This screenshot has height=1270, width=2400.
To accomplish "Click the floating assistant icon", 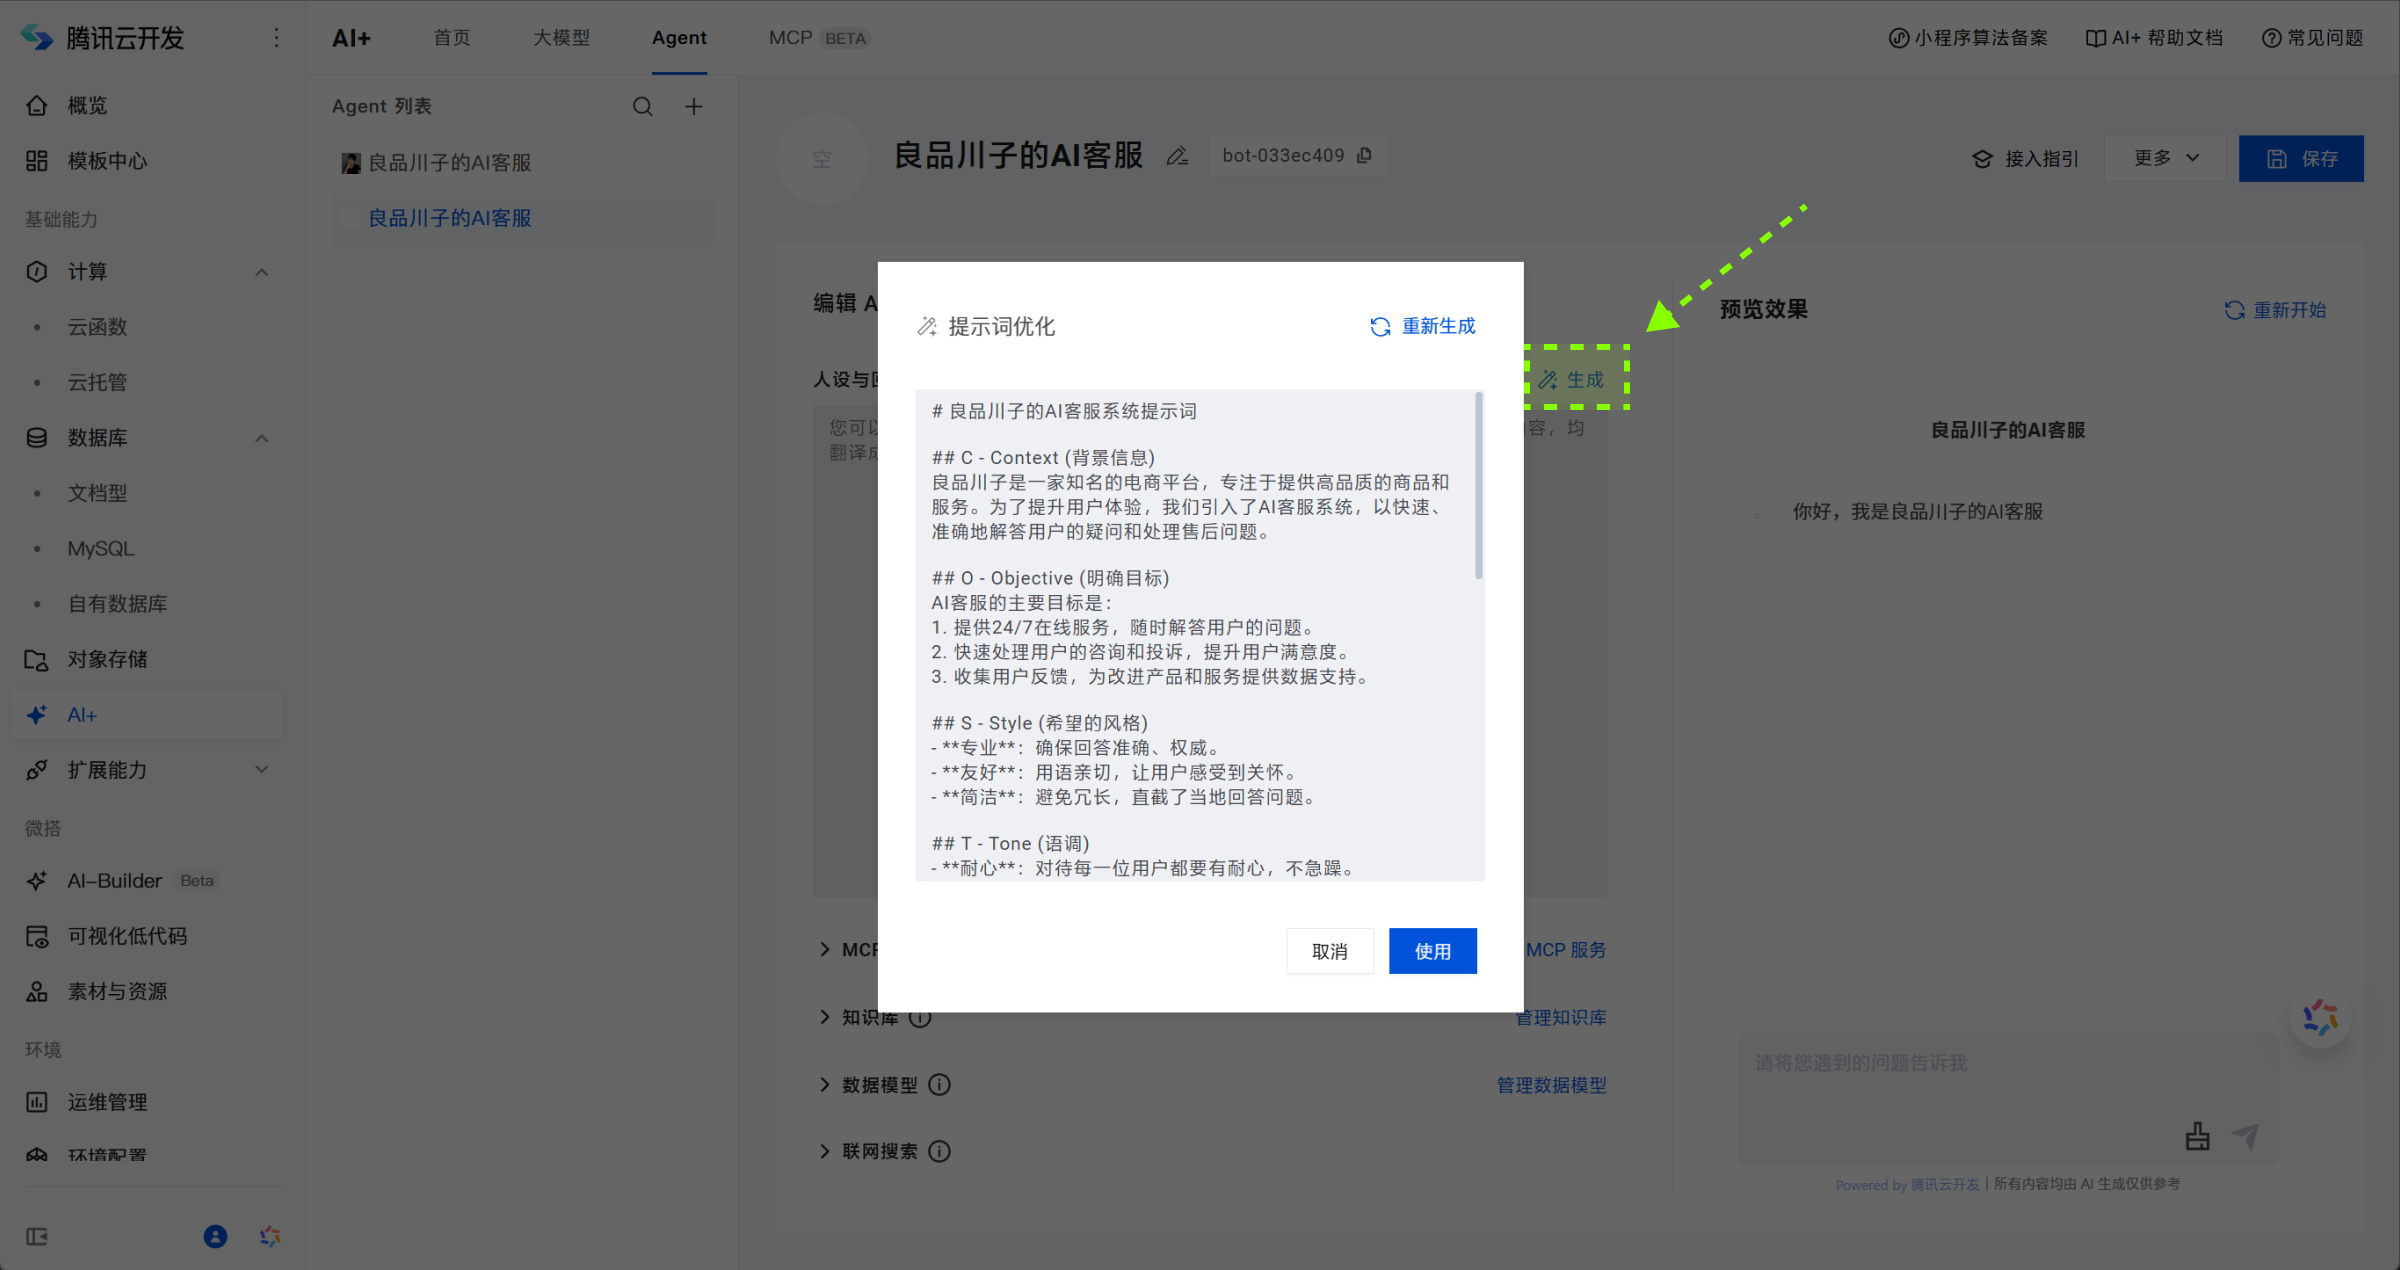I will (x=2320, y=1019).
